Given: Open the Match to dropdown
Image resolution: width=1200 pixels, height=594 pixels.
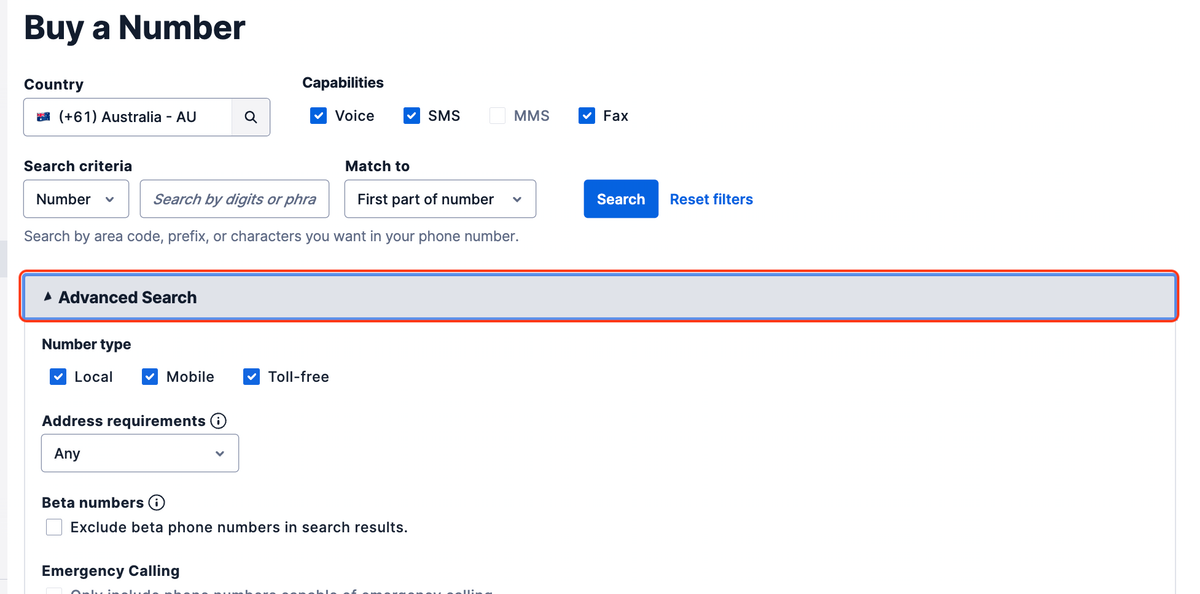Looking at the screenshot, I should click(x=440, y=199).
